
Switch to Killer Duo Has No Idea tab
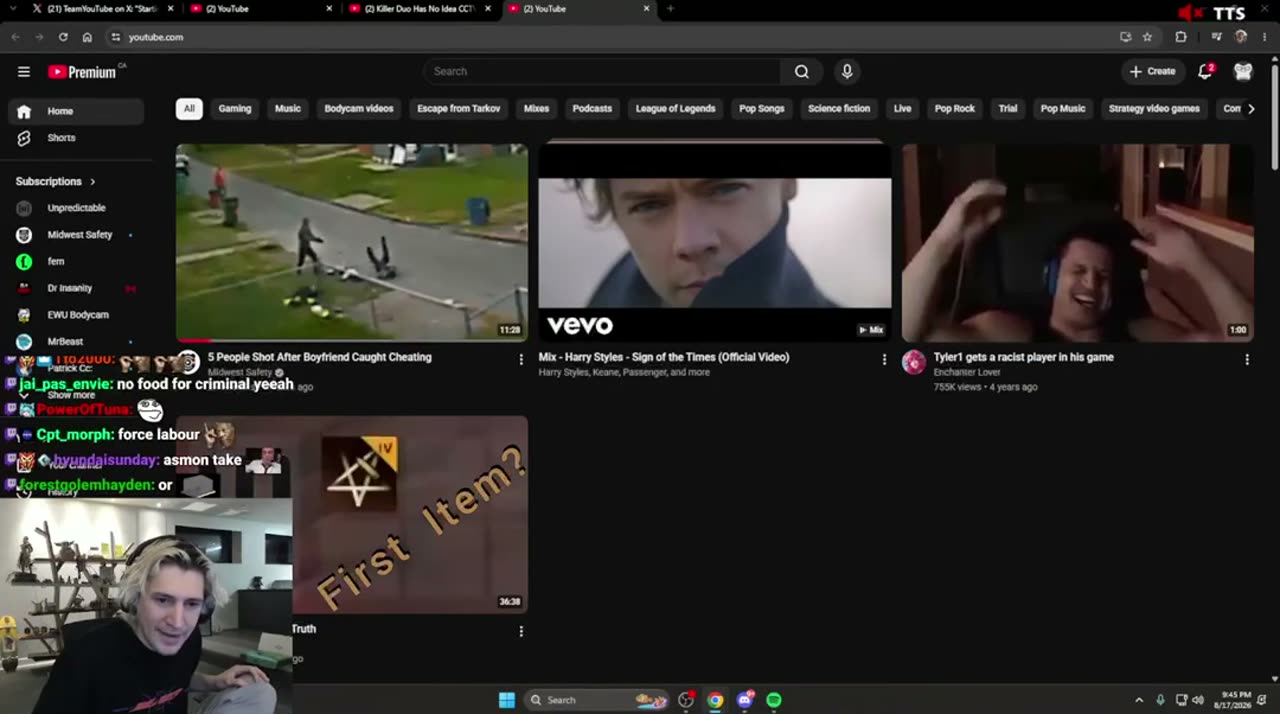[x=420, y=9]
